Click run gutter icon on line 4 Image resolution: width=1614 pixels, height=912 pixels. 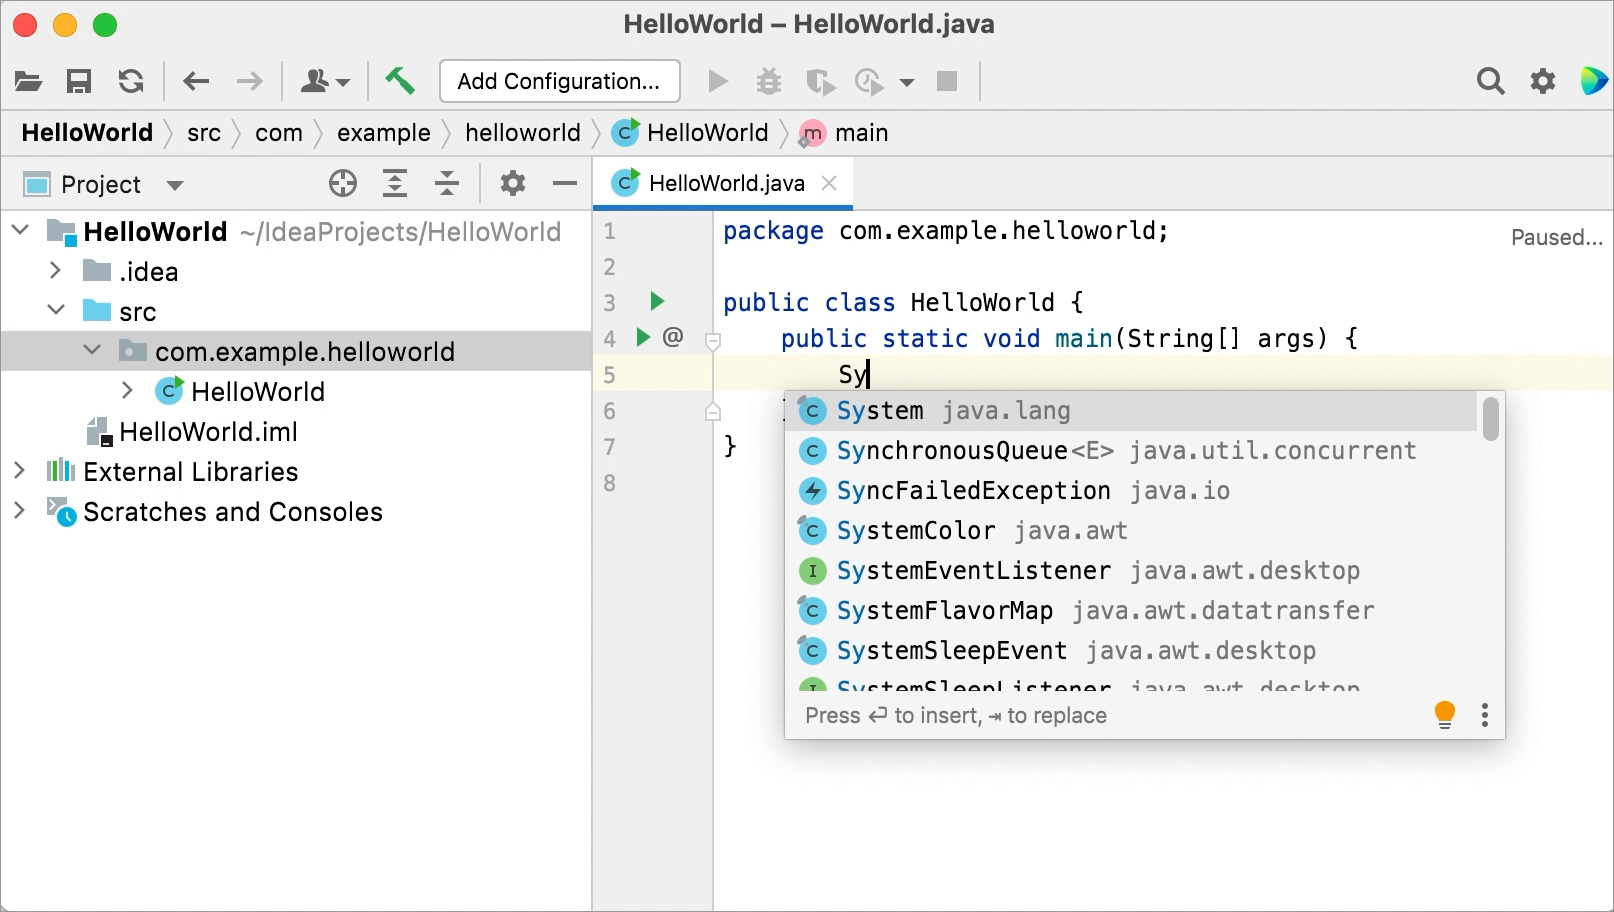click(643, 337)
